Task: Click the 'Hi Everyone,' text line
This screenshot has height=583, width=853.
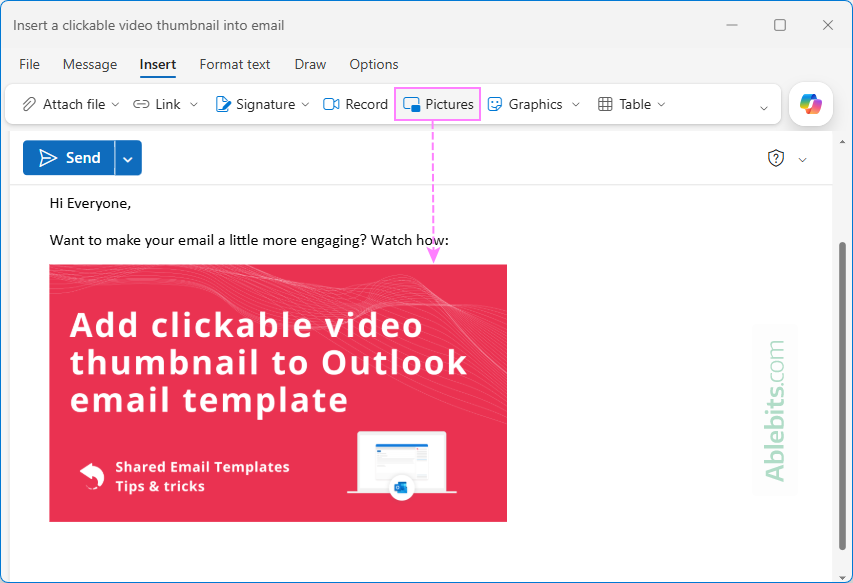Action: click(x=90, y=203)
